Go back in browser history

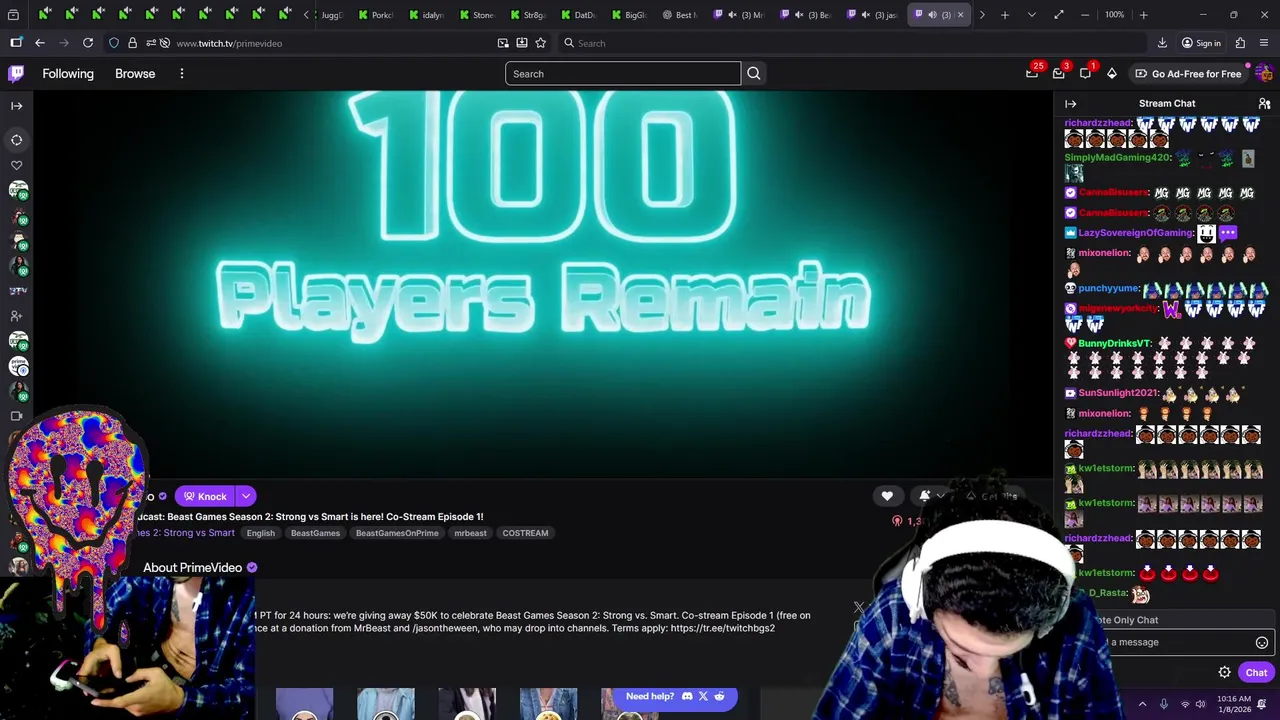click(x=40, y=43)
